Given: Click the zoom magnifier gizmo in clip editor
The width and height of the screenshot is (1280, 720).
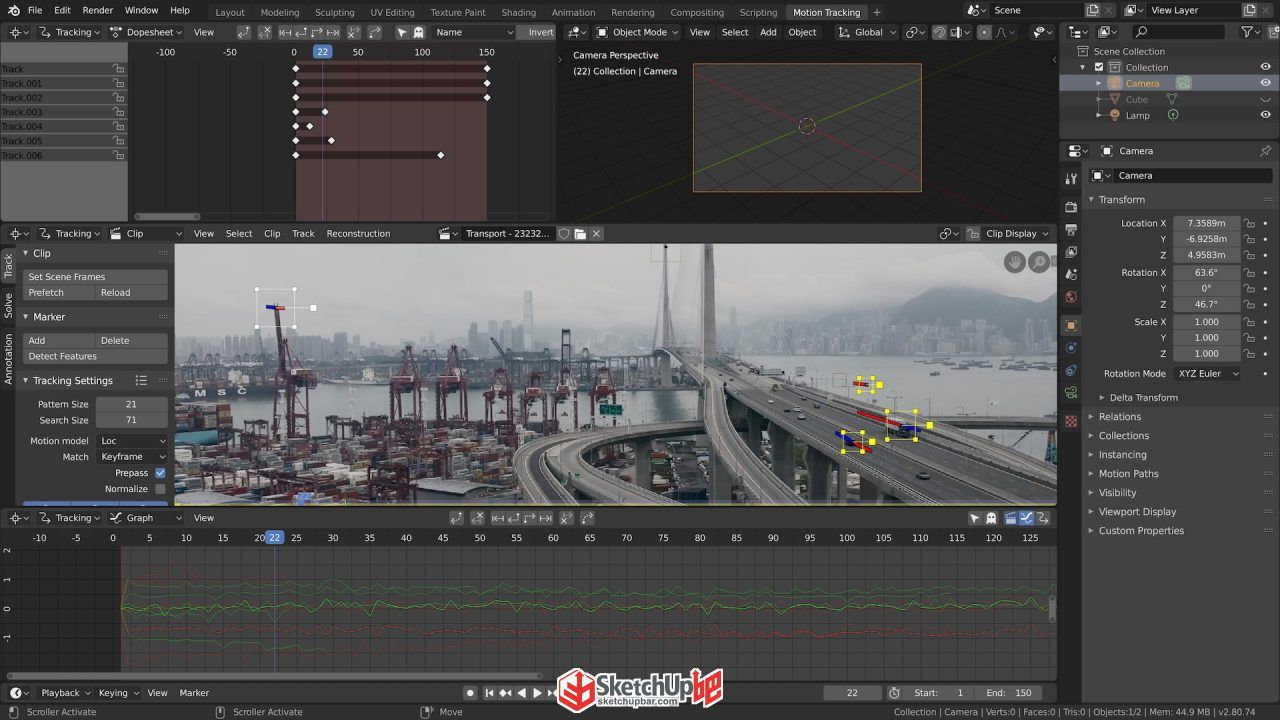Looking at the screenshot, I should pyautogui.click(x=1039, y=262).
